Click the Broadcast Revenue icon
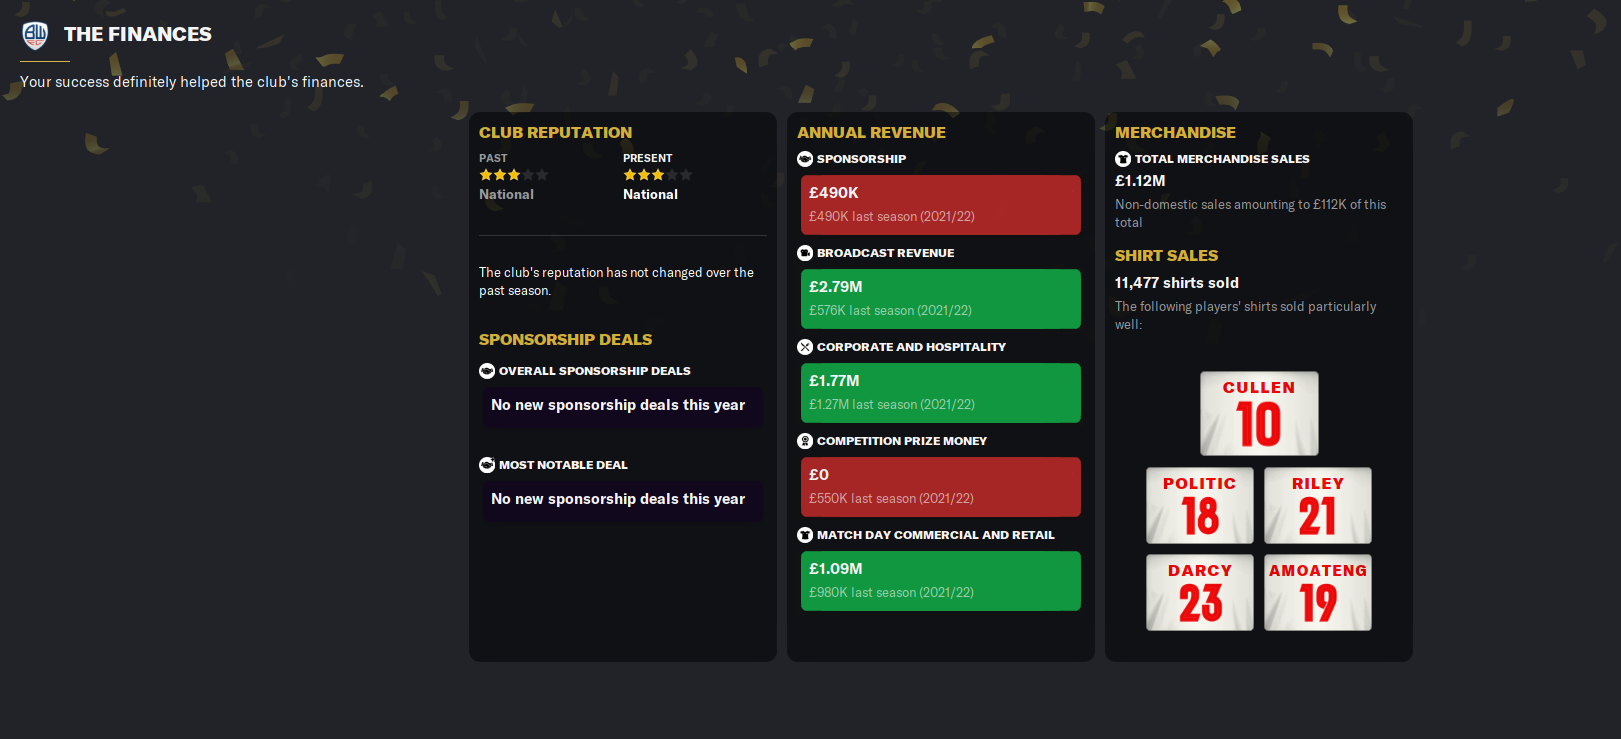Screen dimensions: 1621x739 [805, 253]
